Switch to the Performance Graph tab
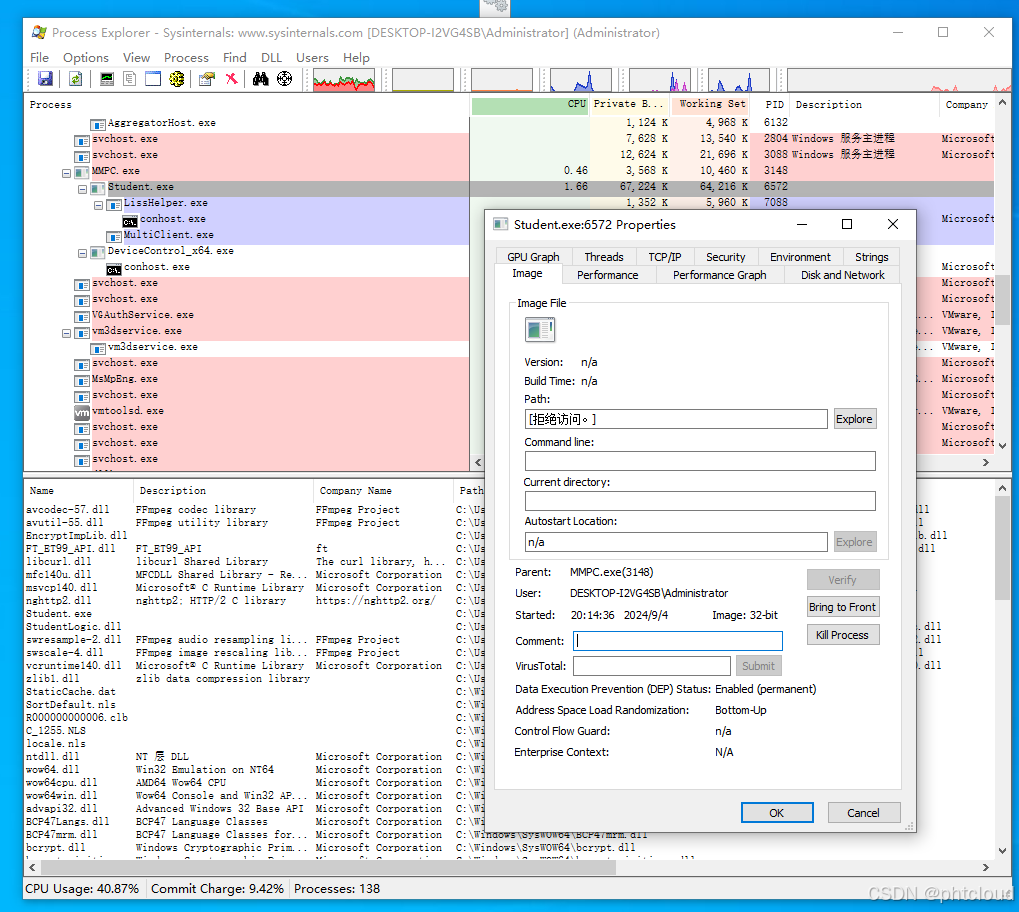This screenshot has width=1019, height=912. pyautogui.click(x=719, y=275)
